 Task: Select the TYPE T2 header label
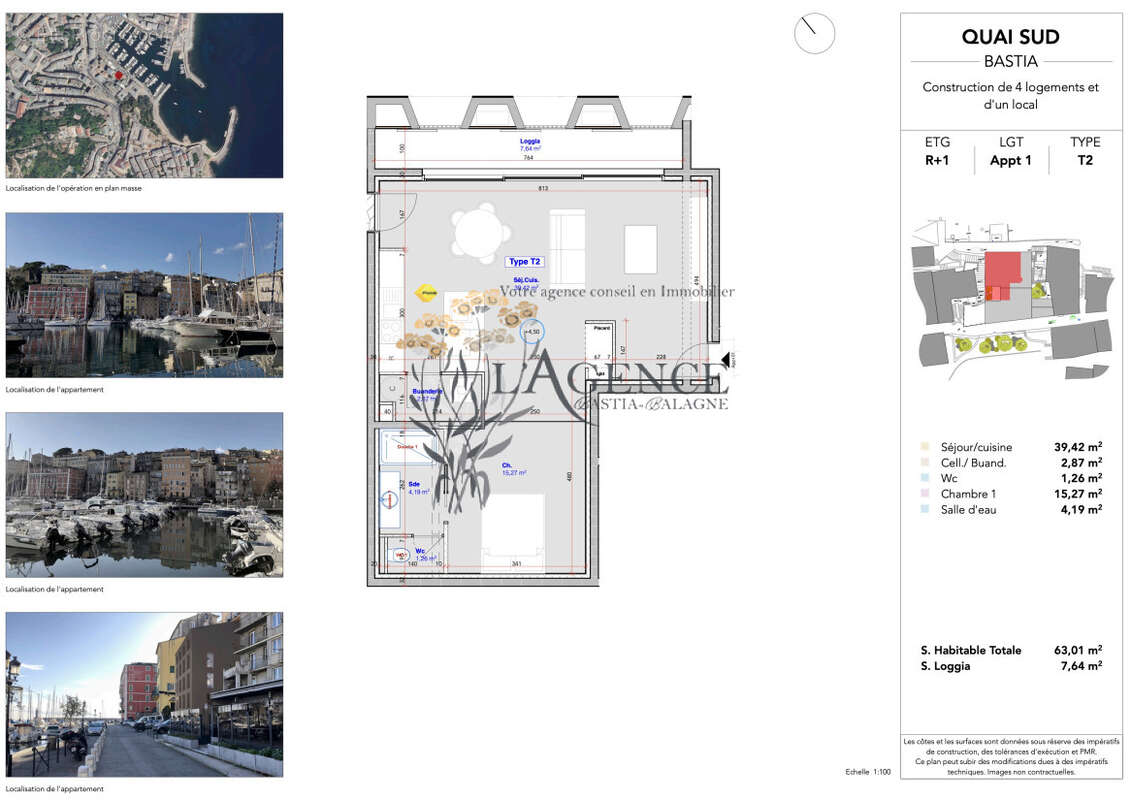click(1084, 151)
